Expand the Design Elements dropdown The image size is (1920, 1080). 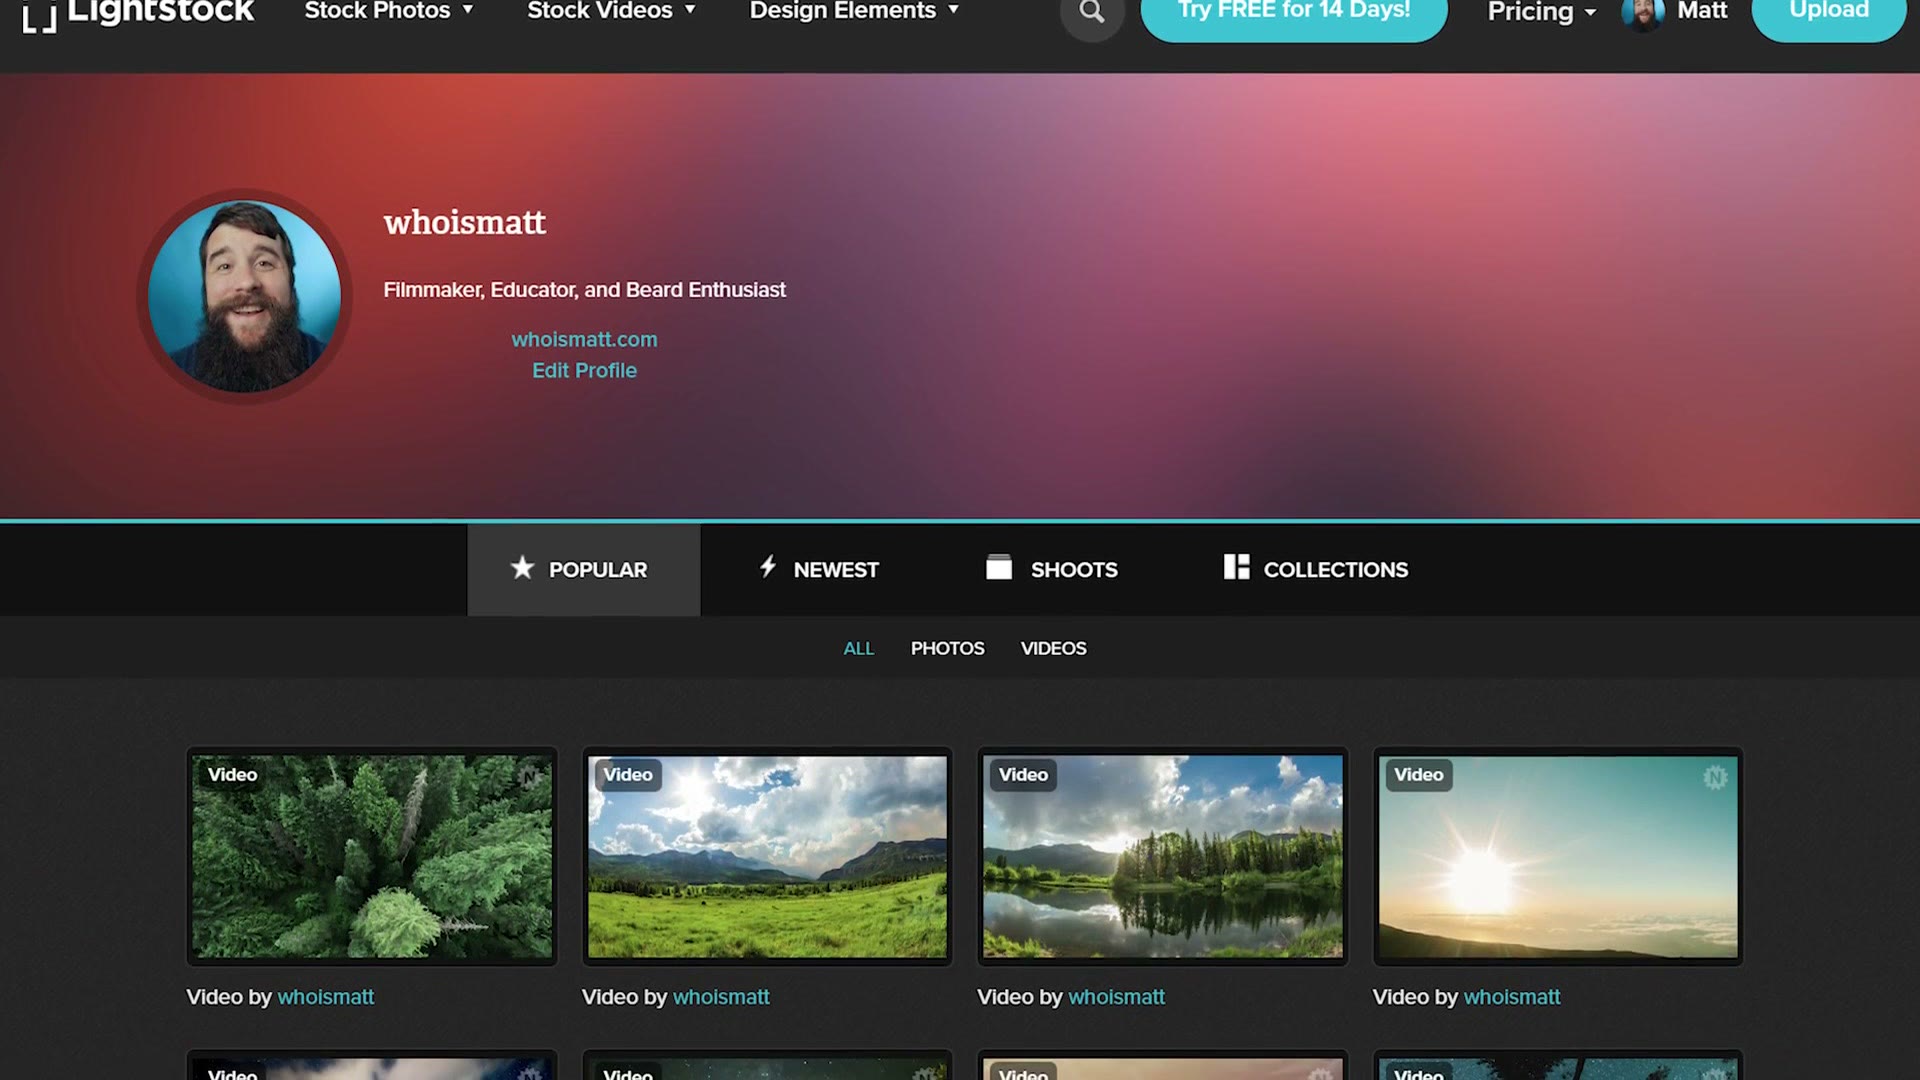854,11
